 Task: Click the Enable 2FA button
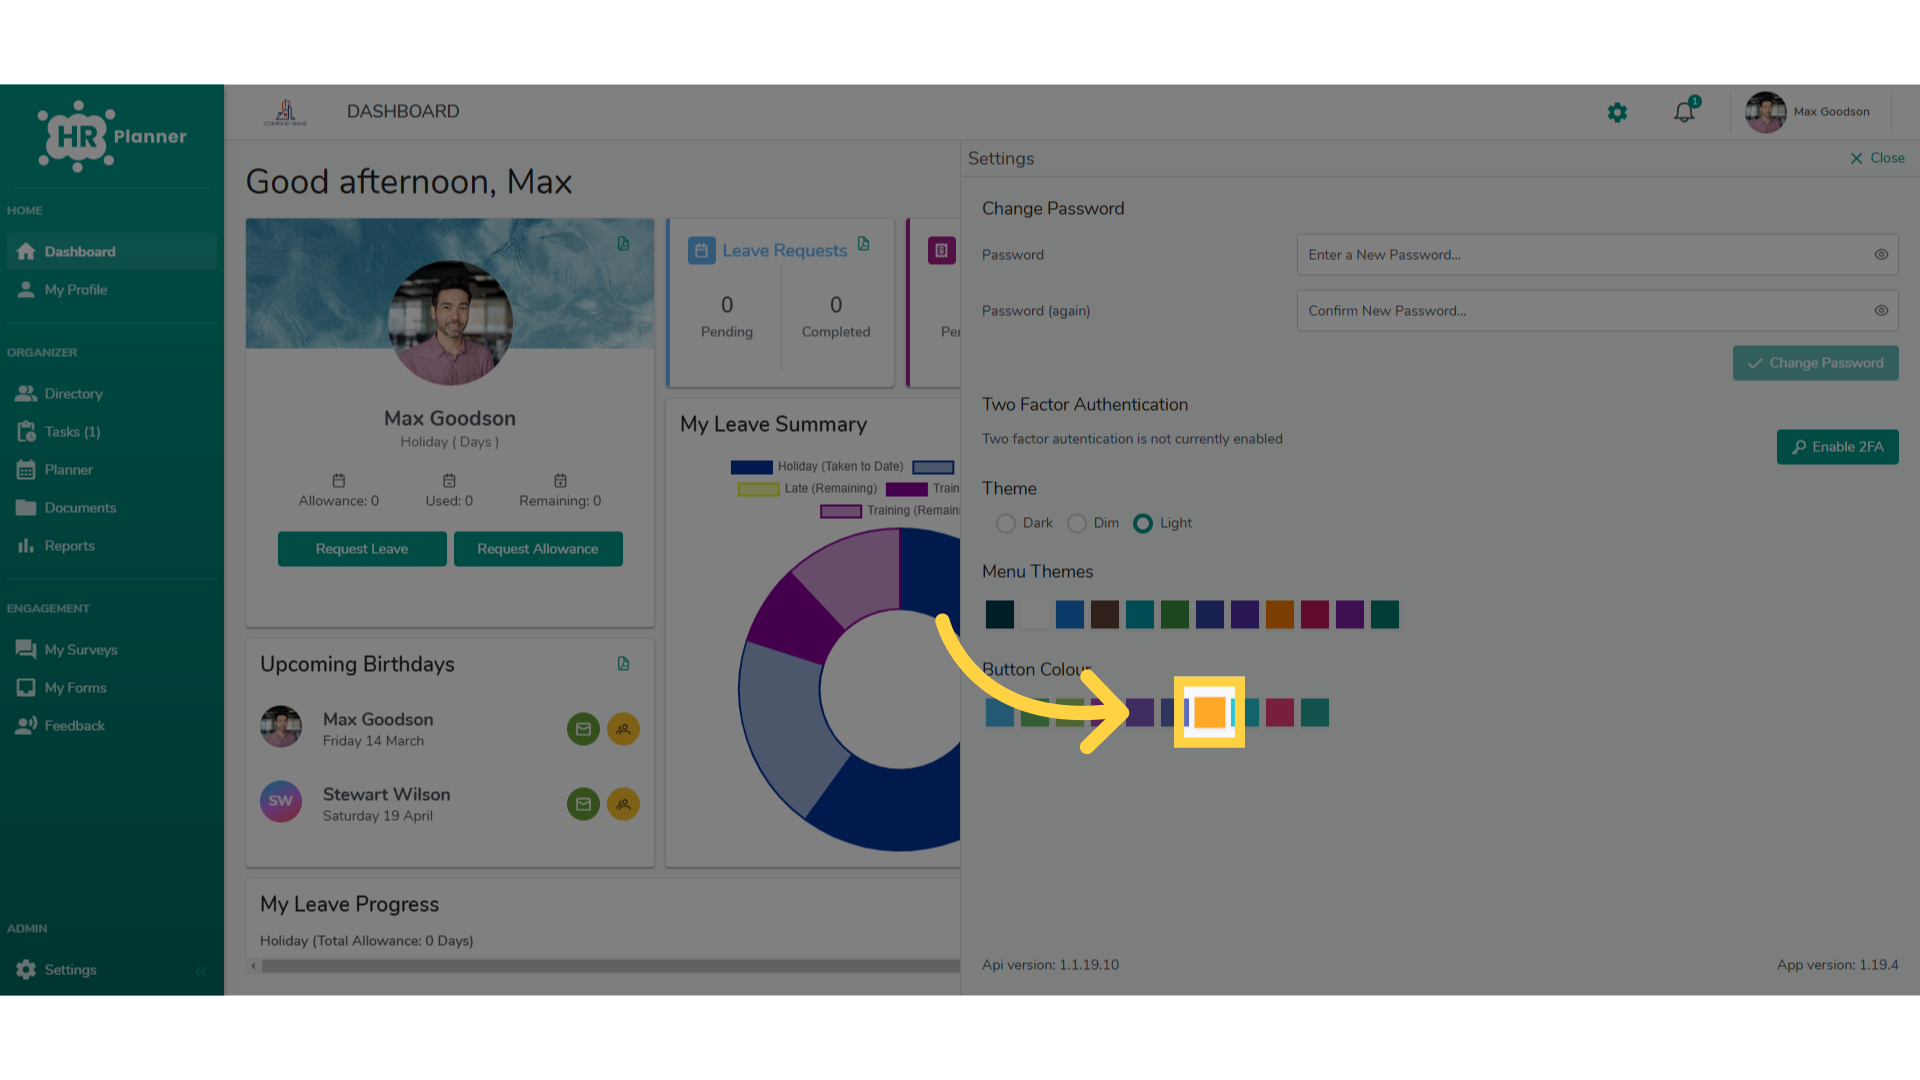(1837, 447)
